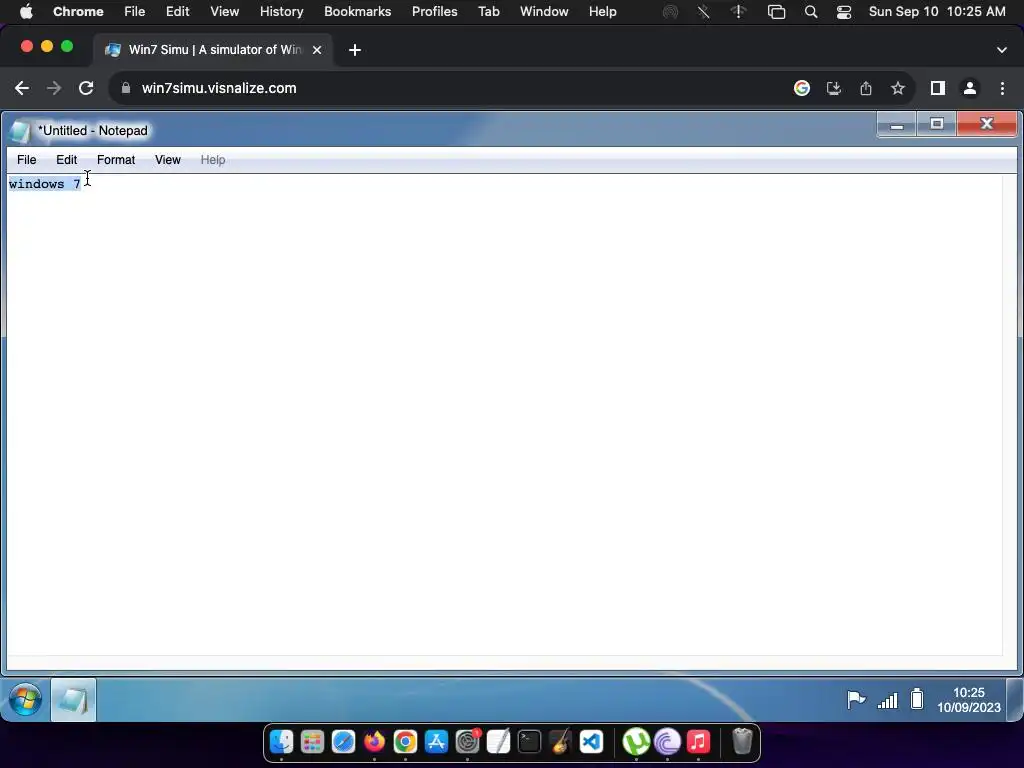This screenshot has height=768, width=1024.
Task: Click the Notepad title bar icon
Action: pos(20,131)
